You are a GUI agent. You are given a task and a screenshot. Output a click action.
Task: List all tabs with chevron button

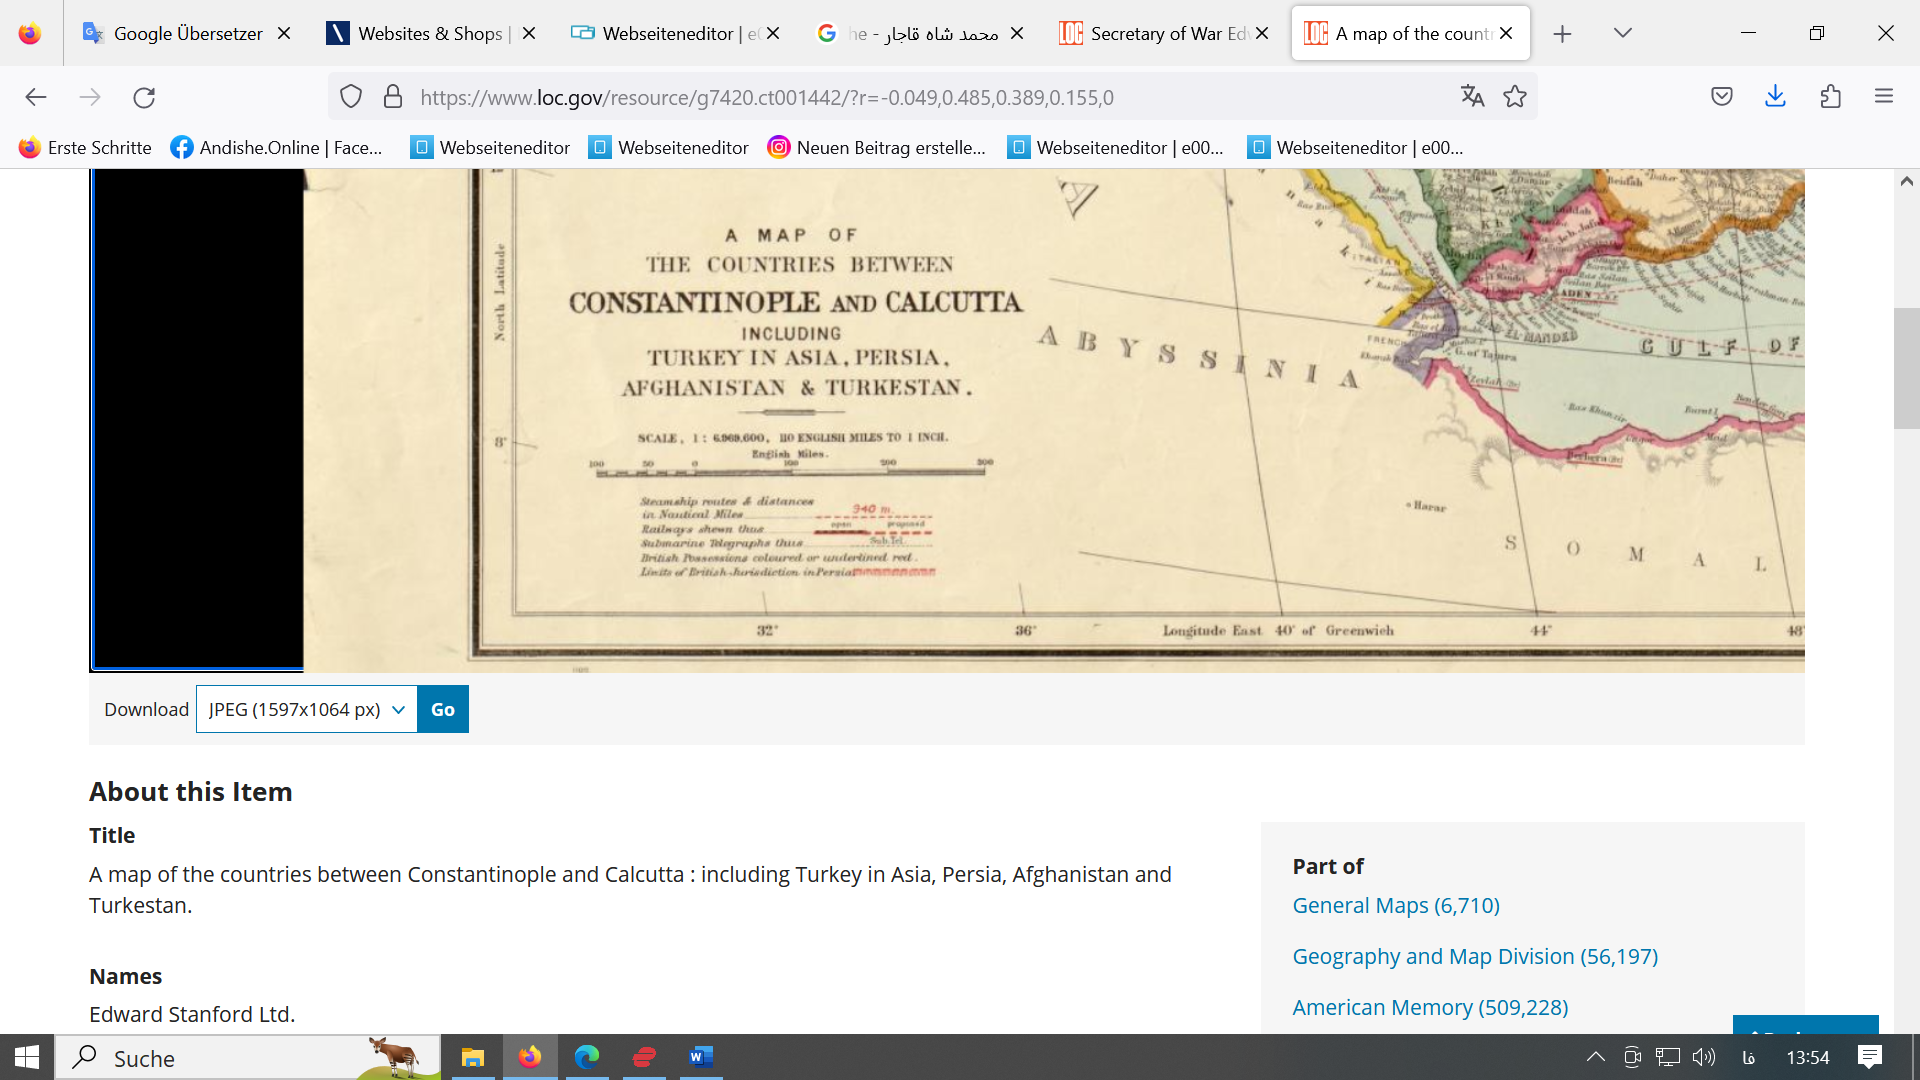1622,33
